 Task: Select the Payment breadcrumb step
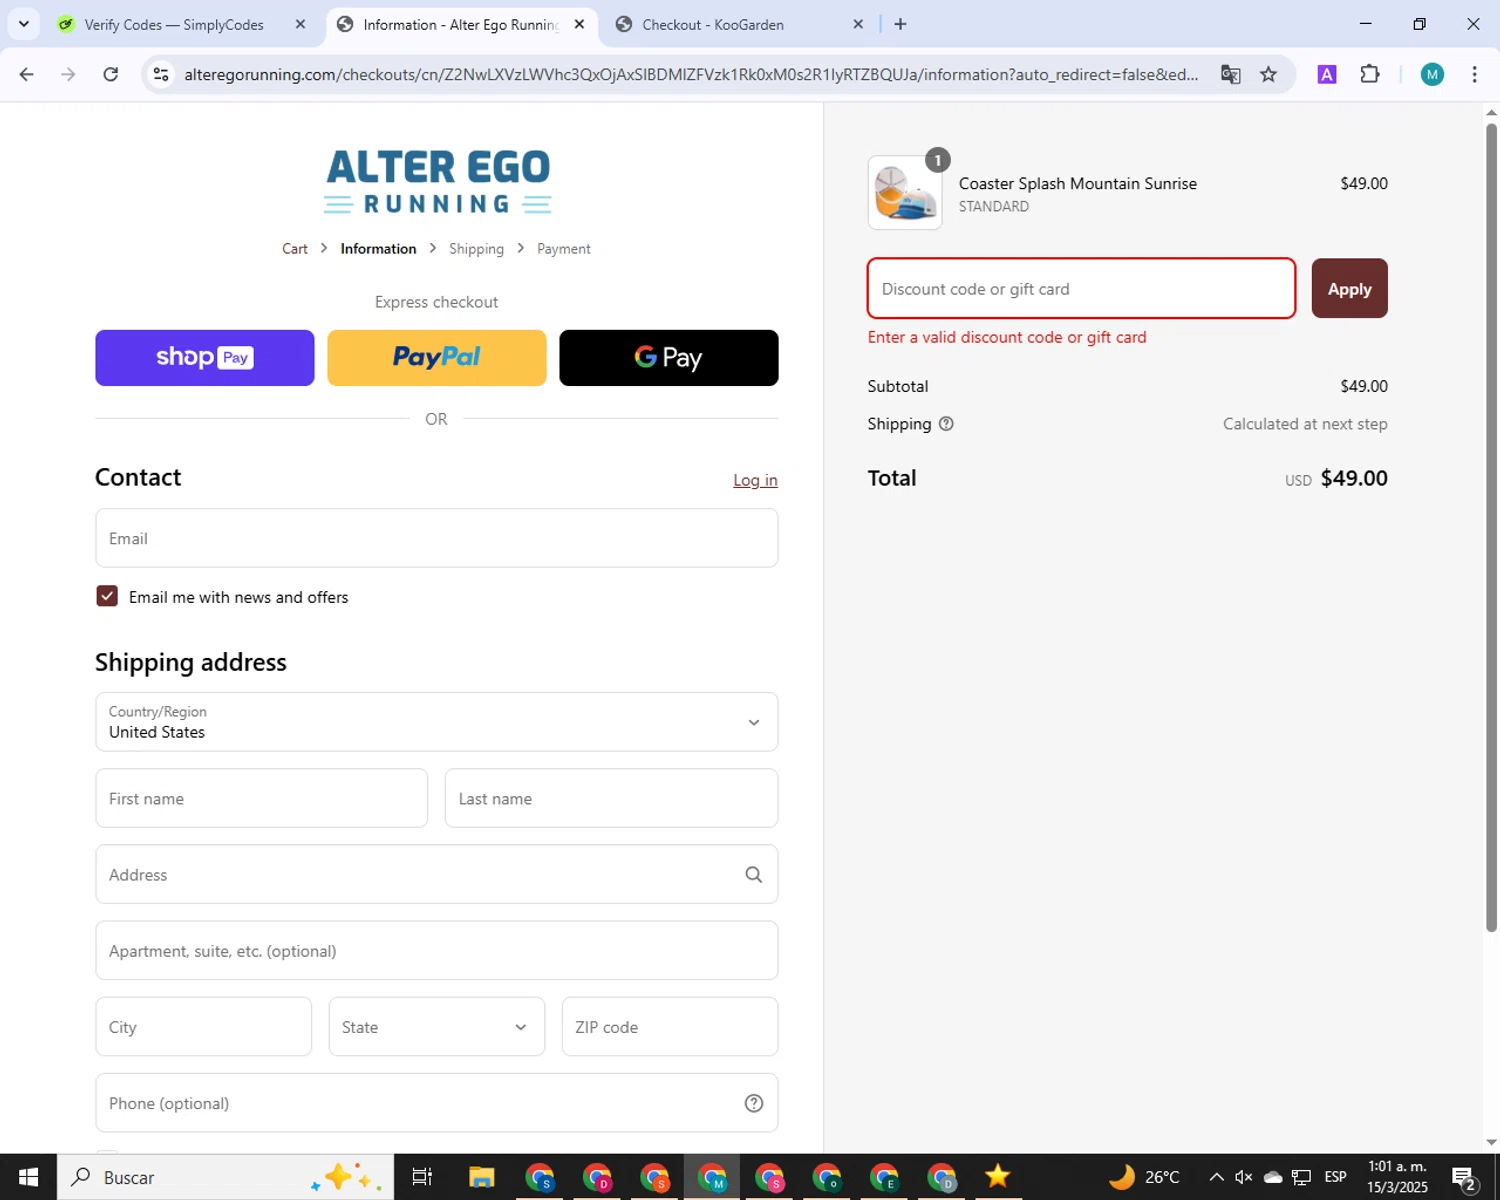564,249
